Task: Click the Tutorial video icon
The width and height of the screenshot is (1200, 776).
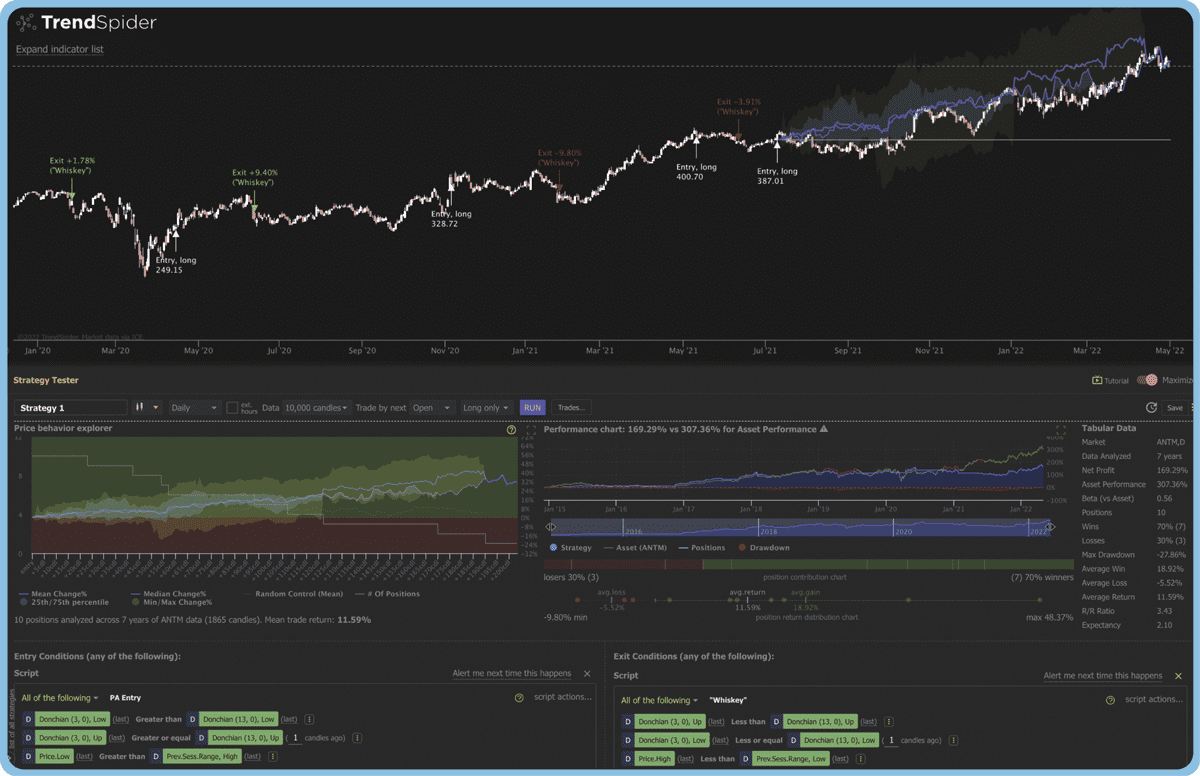Action: click(1096, 379)
